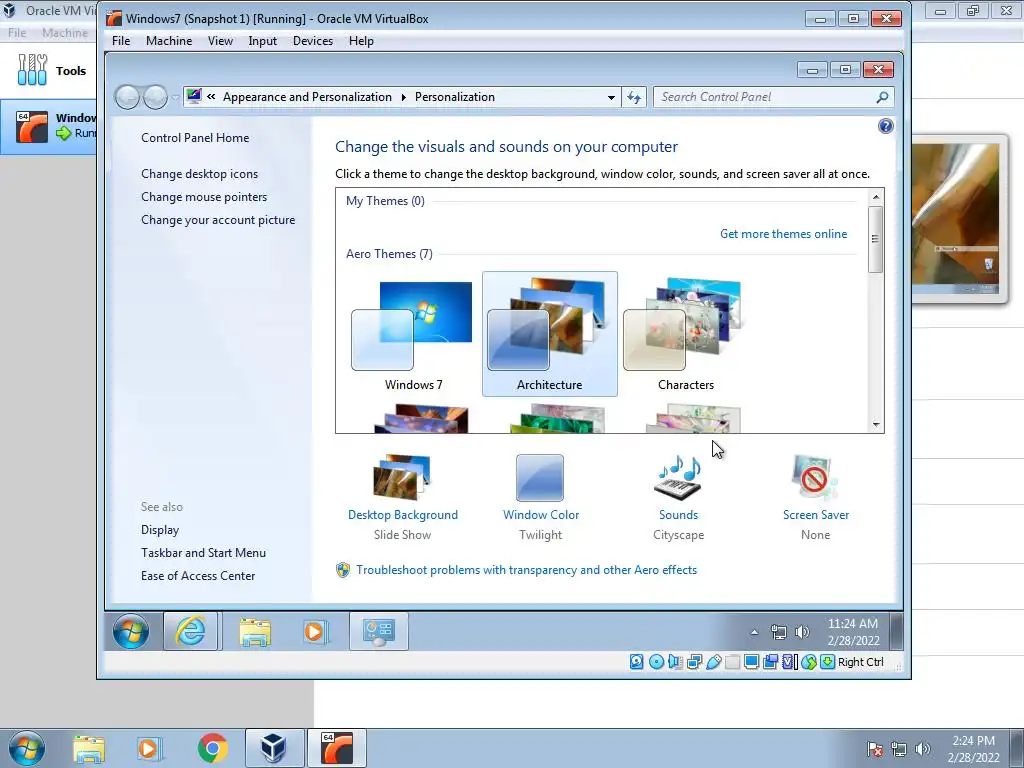This screenshot has height=768, width=1024.
Task: Select the Characters theme
Action: click(686, 334)
